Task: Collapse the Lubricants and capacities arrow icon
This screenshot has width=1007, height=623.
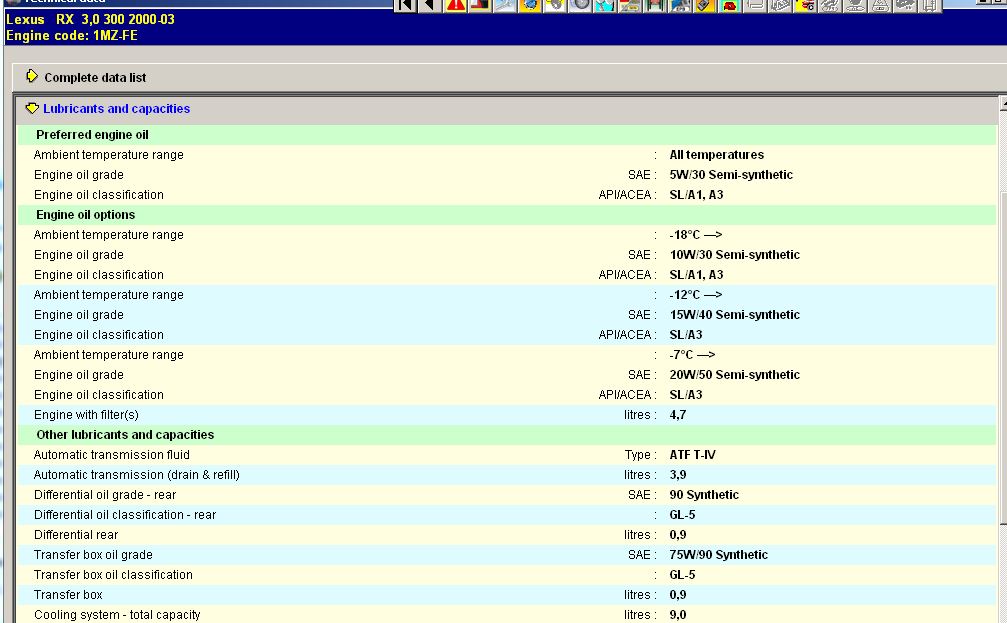Action: (32, 109)
